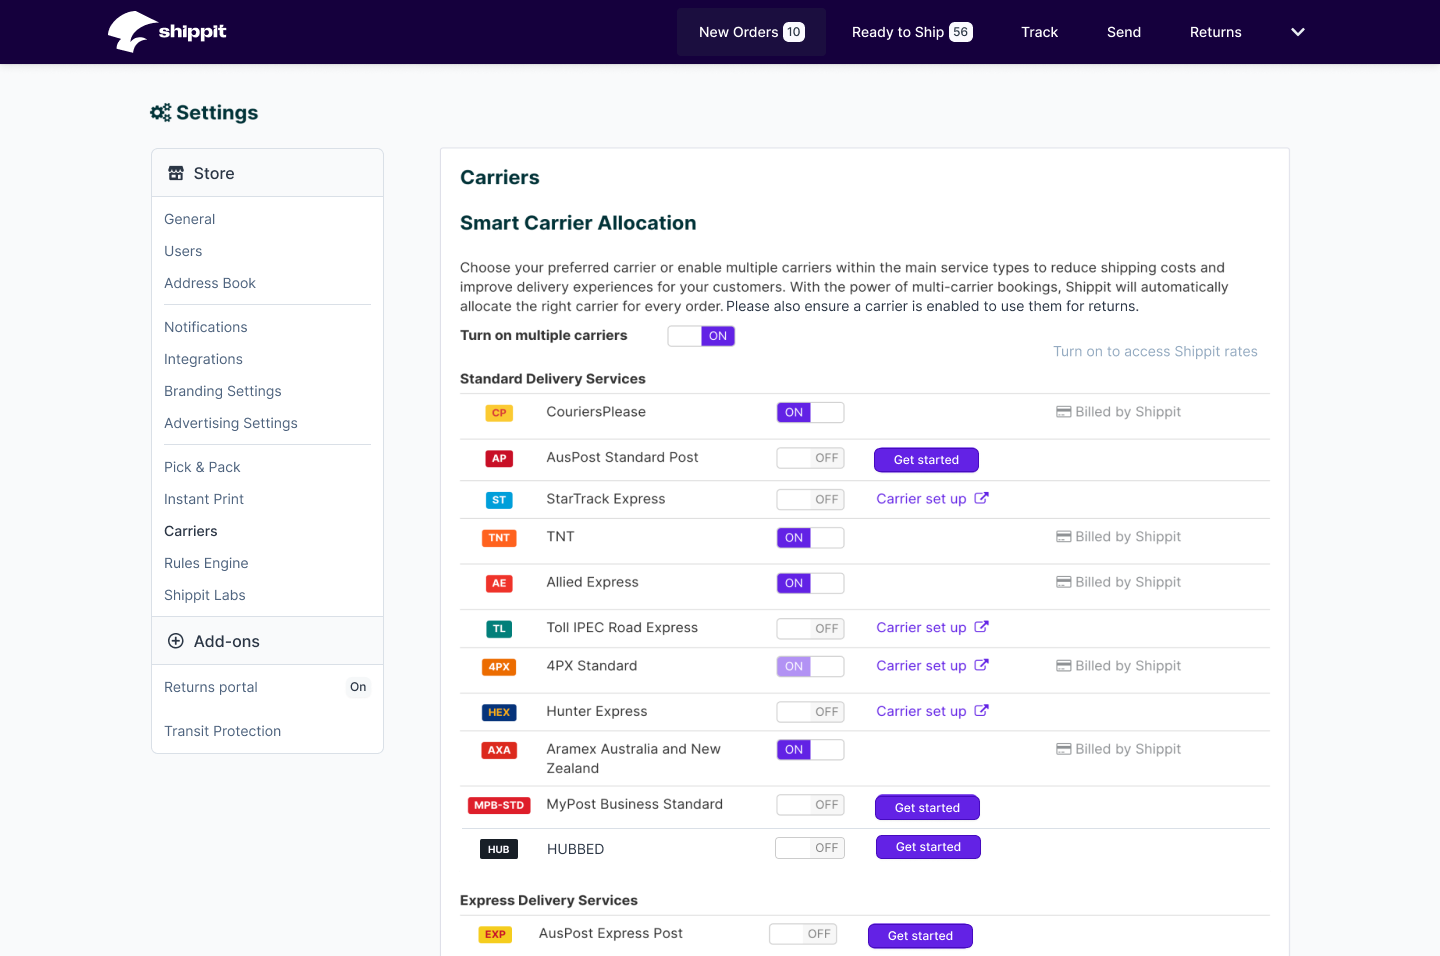Click Get started for AusPost Express Post
This screenshot has height=956, width=1440.
pyautogui.click(x=920, y=936)
